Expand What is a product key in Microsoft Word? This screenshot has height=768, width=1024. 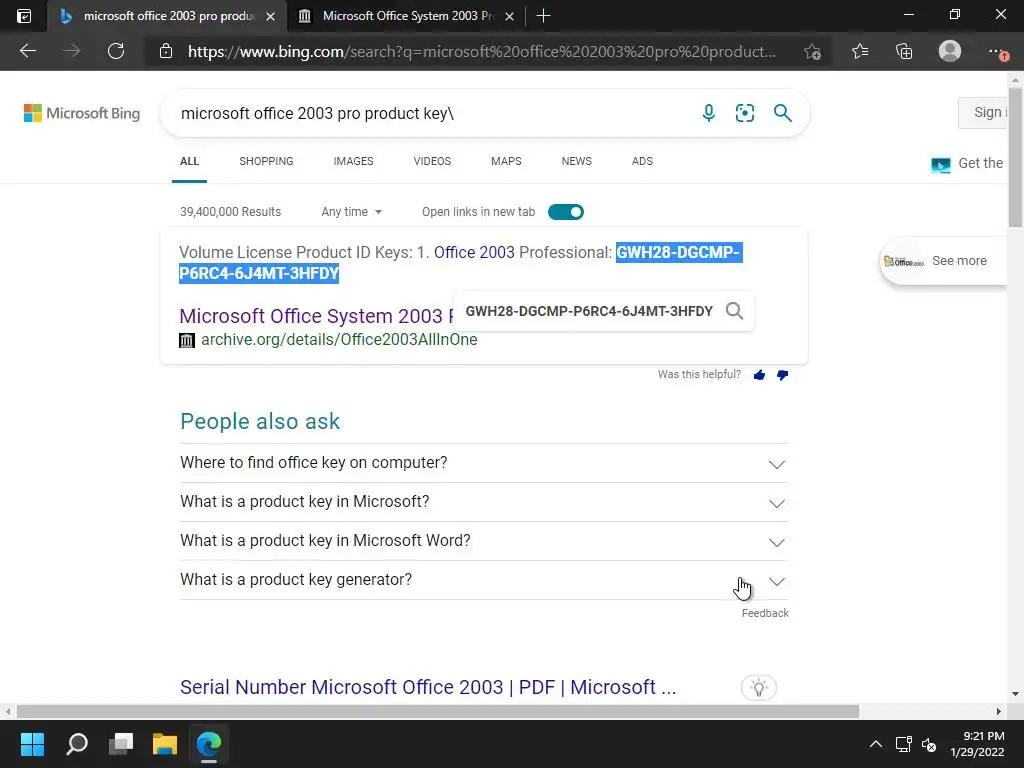(484, 541)
